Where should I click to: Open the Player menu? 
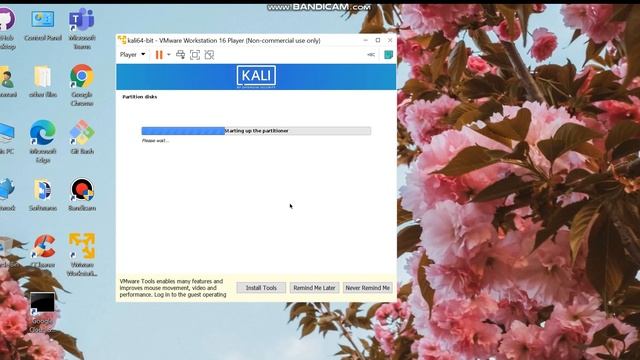click(132, 55)
